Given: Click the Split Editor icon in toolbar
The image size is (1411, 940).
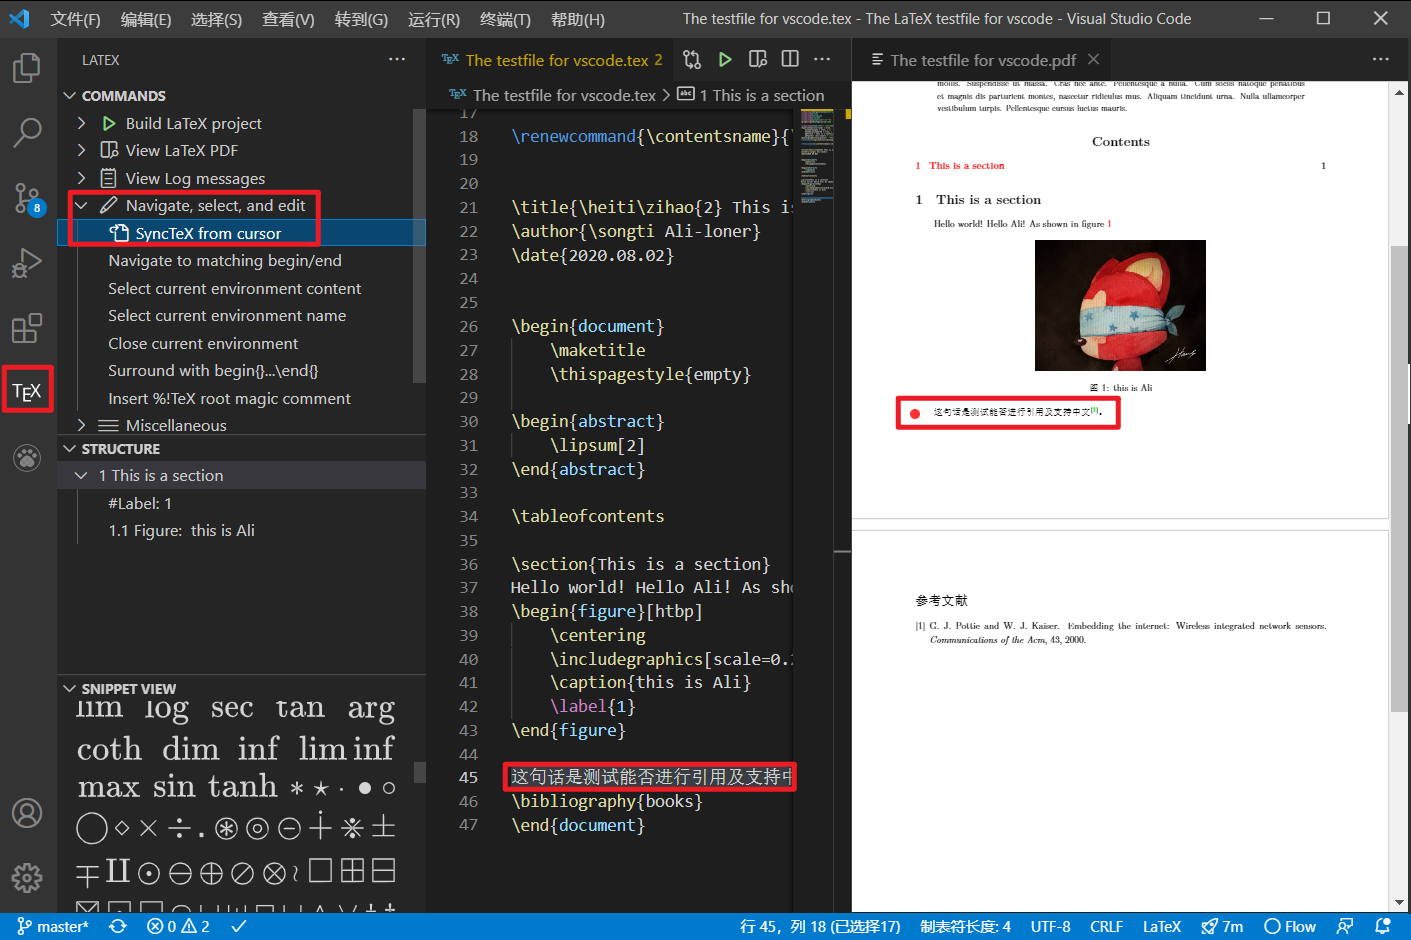Looking at the screenshot, I should coord(789,59).
